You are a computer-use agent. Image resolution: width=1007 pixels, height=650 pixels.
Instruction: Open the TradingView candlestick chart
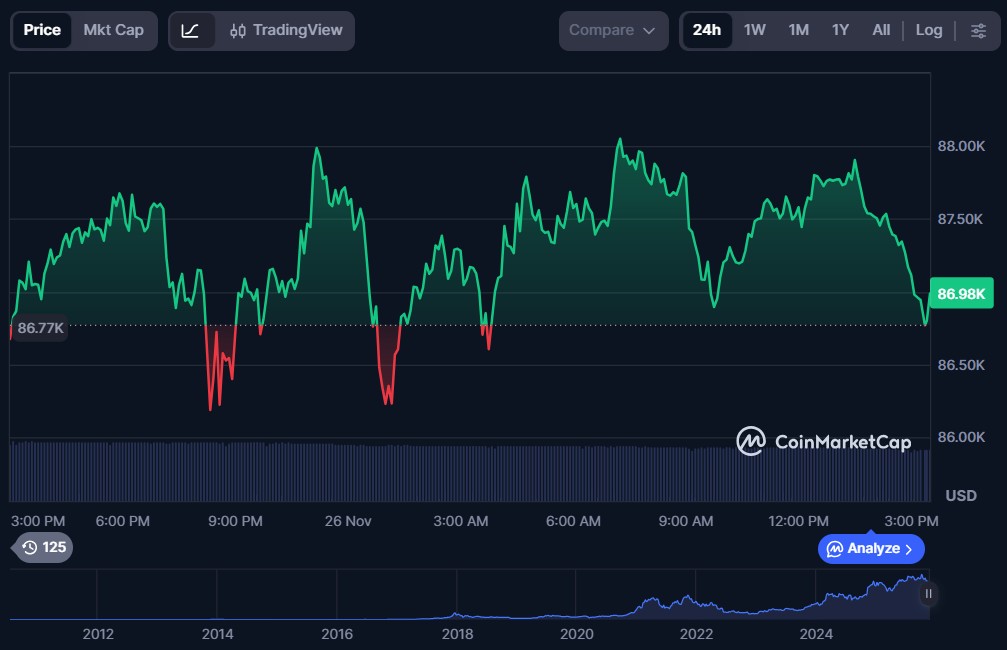(x=286, y=30)
